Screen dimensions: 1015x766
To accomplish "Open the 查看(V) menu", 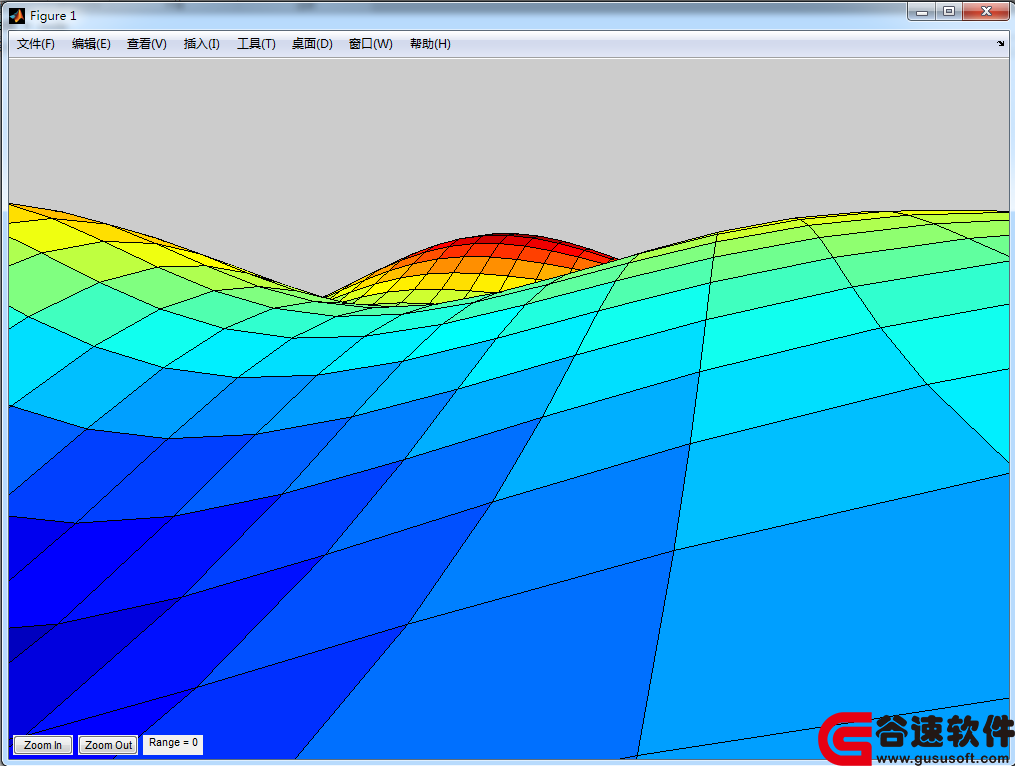I will [147, 44].
